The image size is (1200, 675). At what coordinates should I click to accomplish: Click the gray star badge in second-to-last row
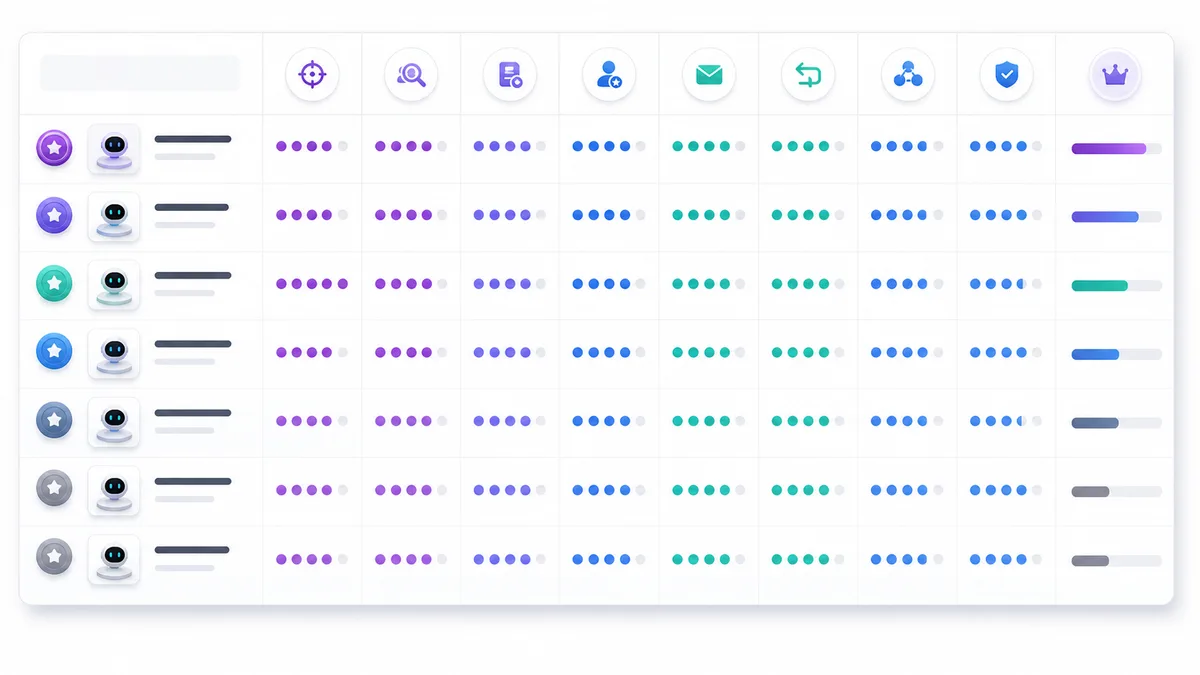coord(54,489)
